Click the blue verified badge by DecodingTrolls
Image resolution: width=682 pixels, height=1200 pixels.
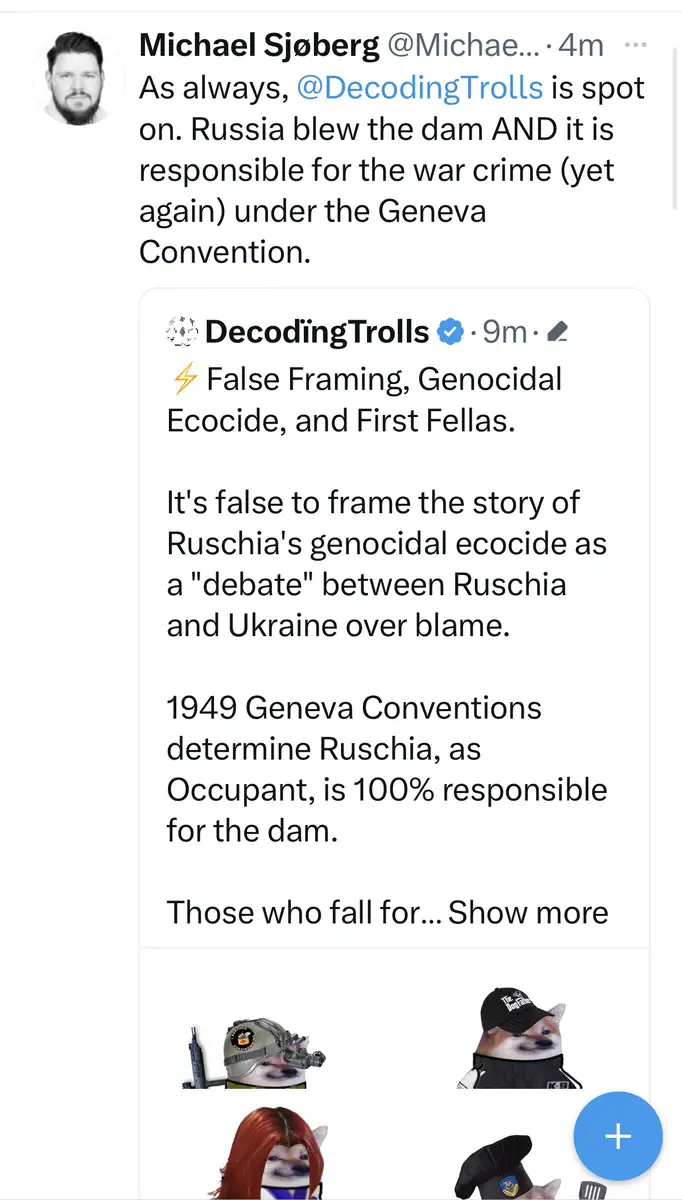tap(451, 332)
